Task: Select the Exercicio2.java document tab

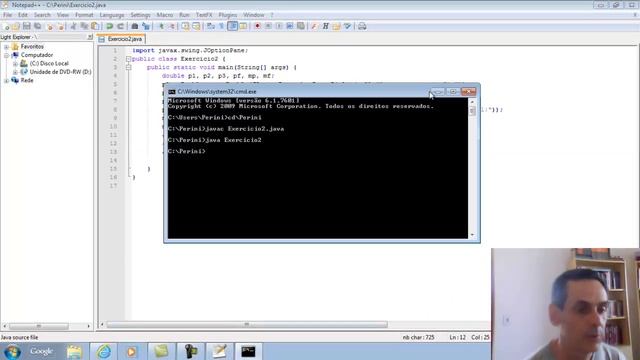Action: coord(122,39)
